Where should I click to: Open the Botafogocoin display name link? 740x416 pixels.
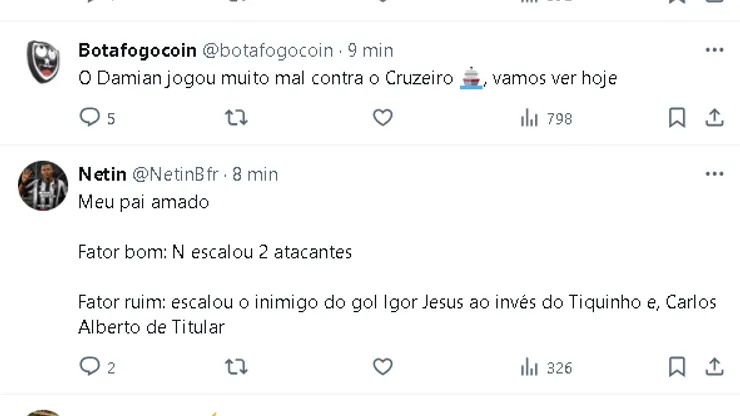pyautogui.click(x=137, y=50)
